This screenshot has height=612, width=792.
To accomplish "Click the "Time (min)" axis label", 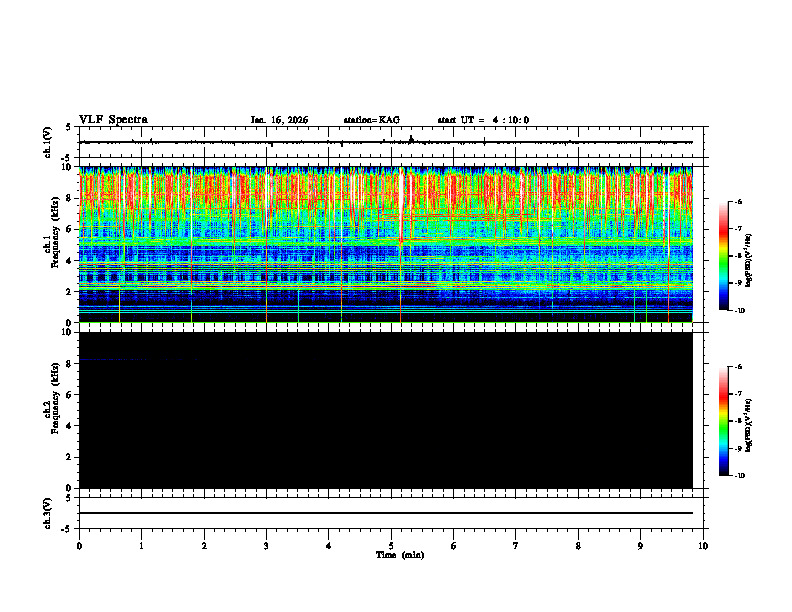I will pyautogui.click(x=400, y=555).
